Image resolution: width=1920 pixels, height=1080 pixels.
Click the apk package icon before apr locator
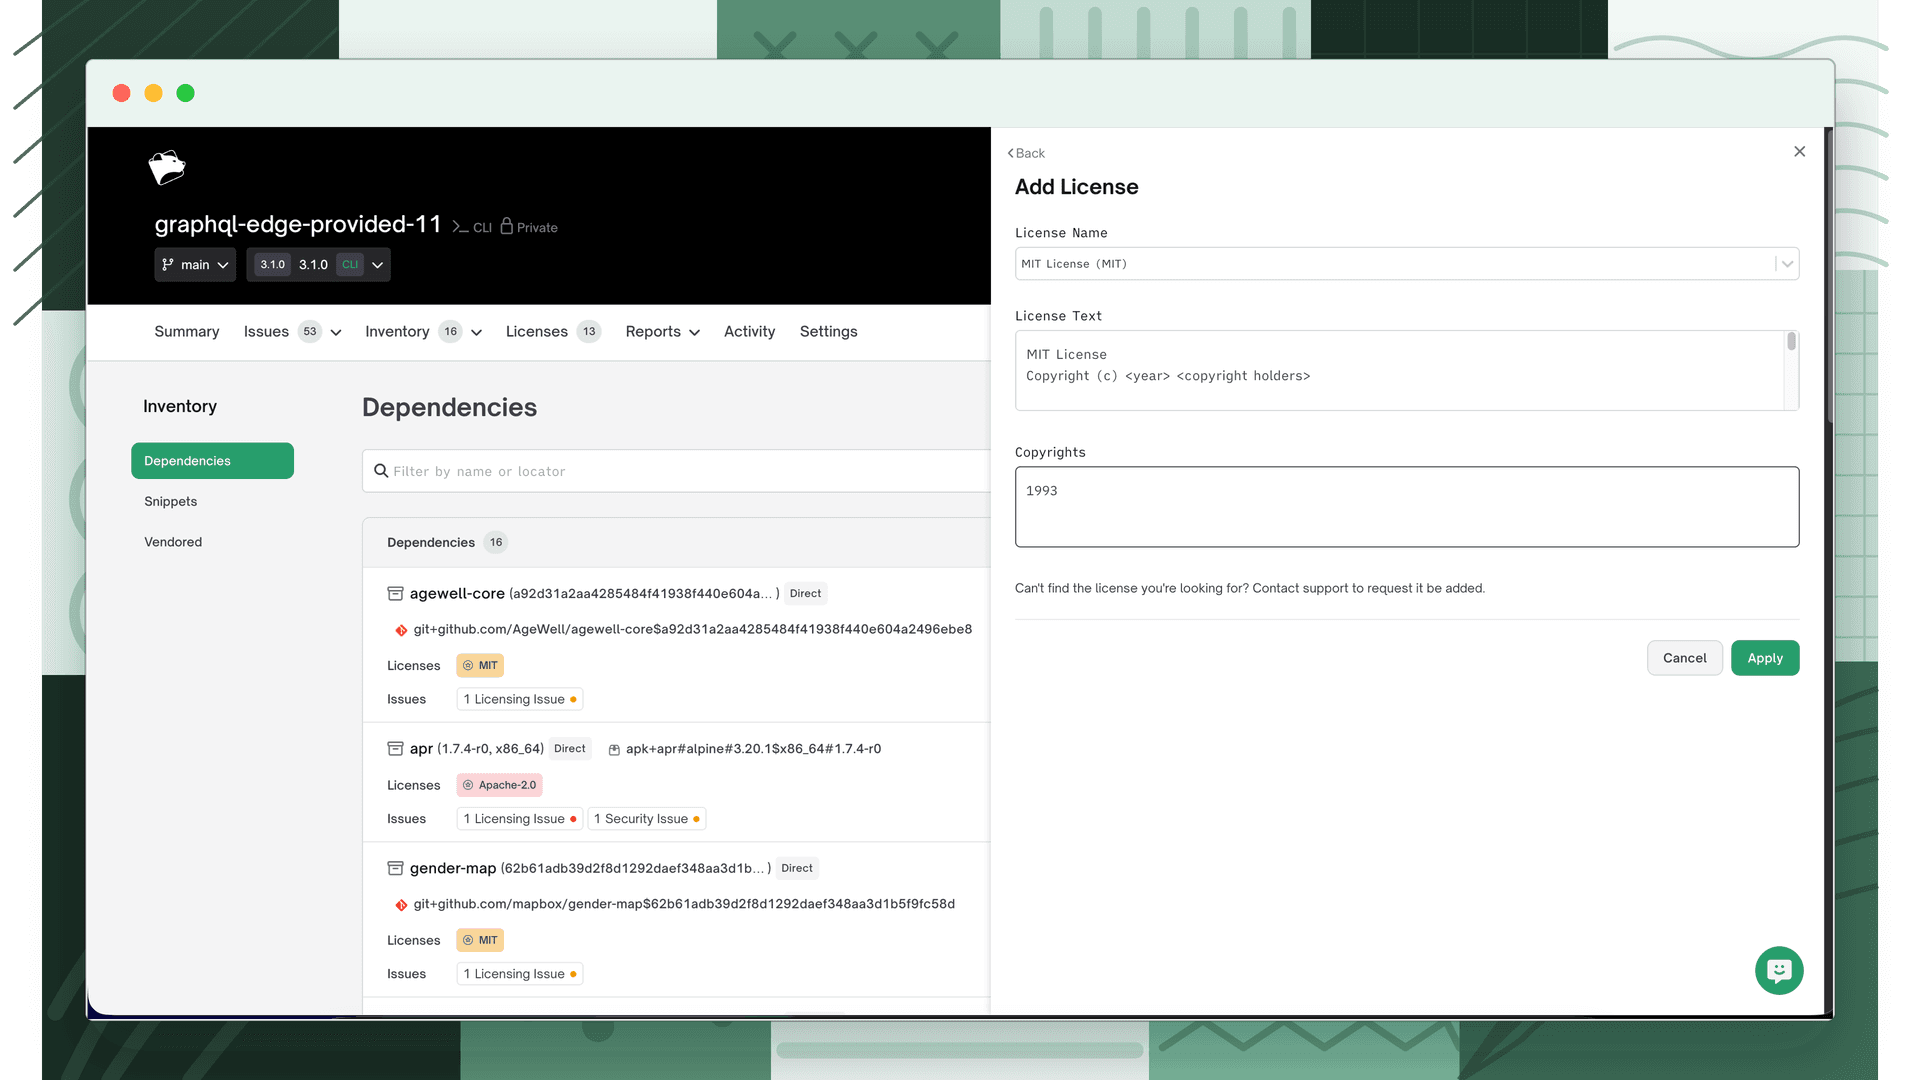(614, 750)
